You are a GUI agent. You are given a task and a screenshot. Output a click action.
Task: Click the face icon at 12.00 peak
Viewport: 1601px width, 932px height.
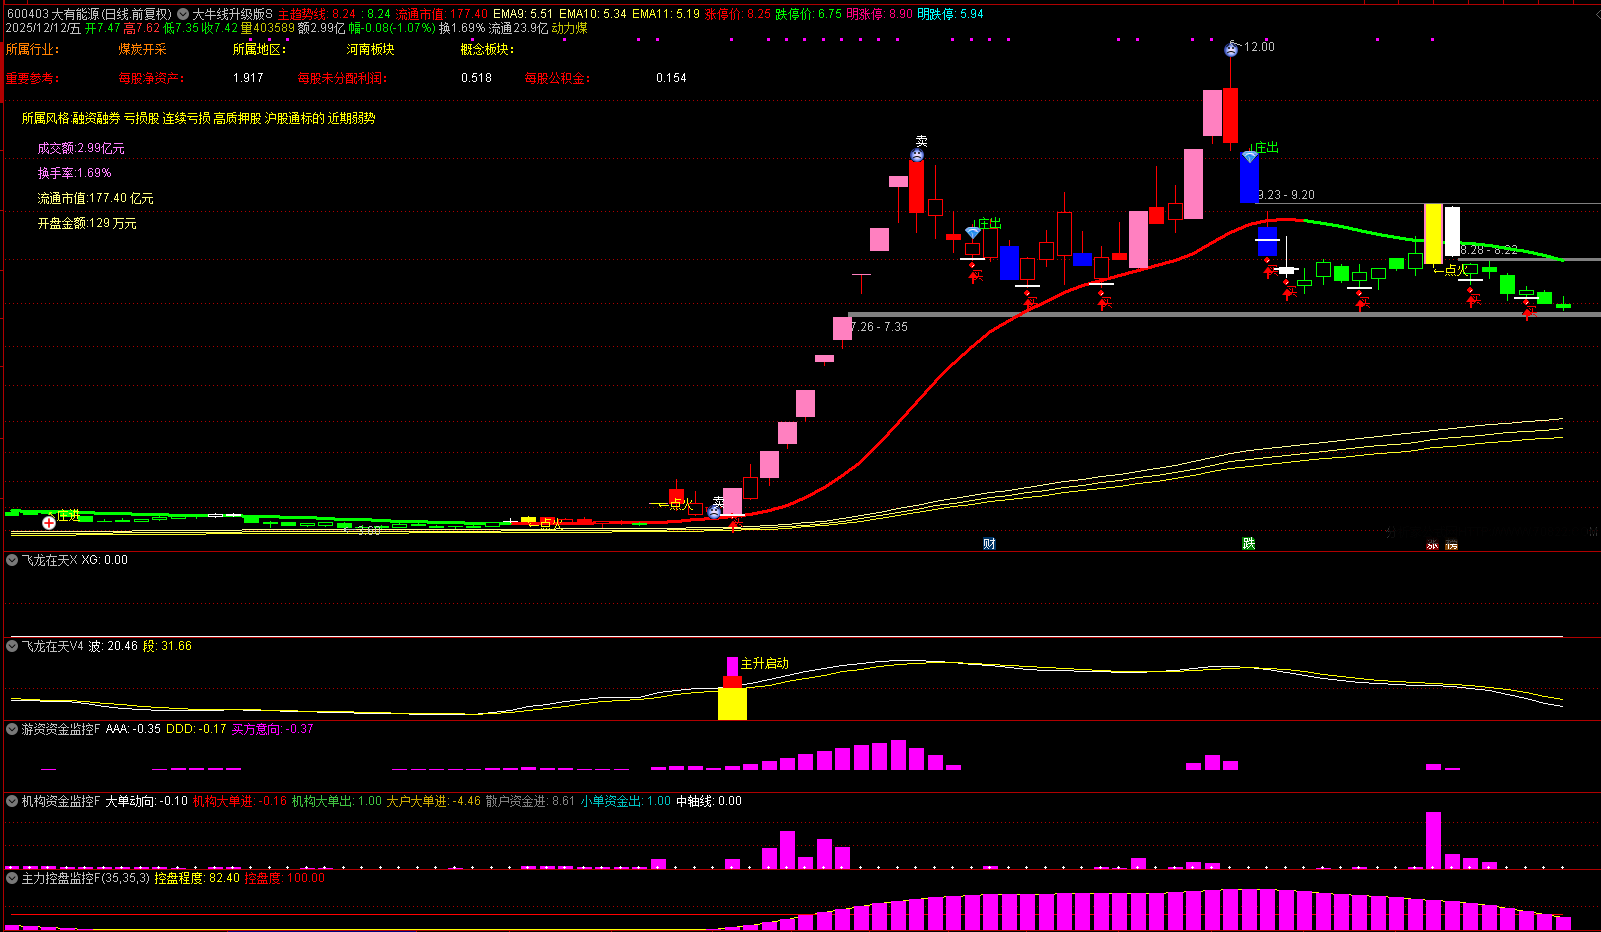(x=1231, y=49)
